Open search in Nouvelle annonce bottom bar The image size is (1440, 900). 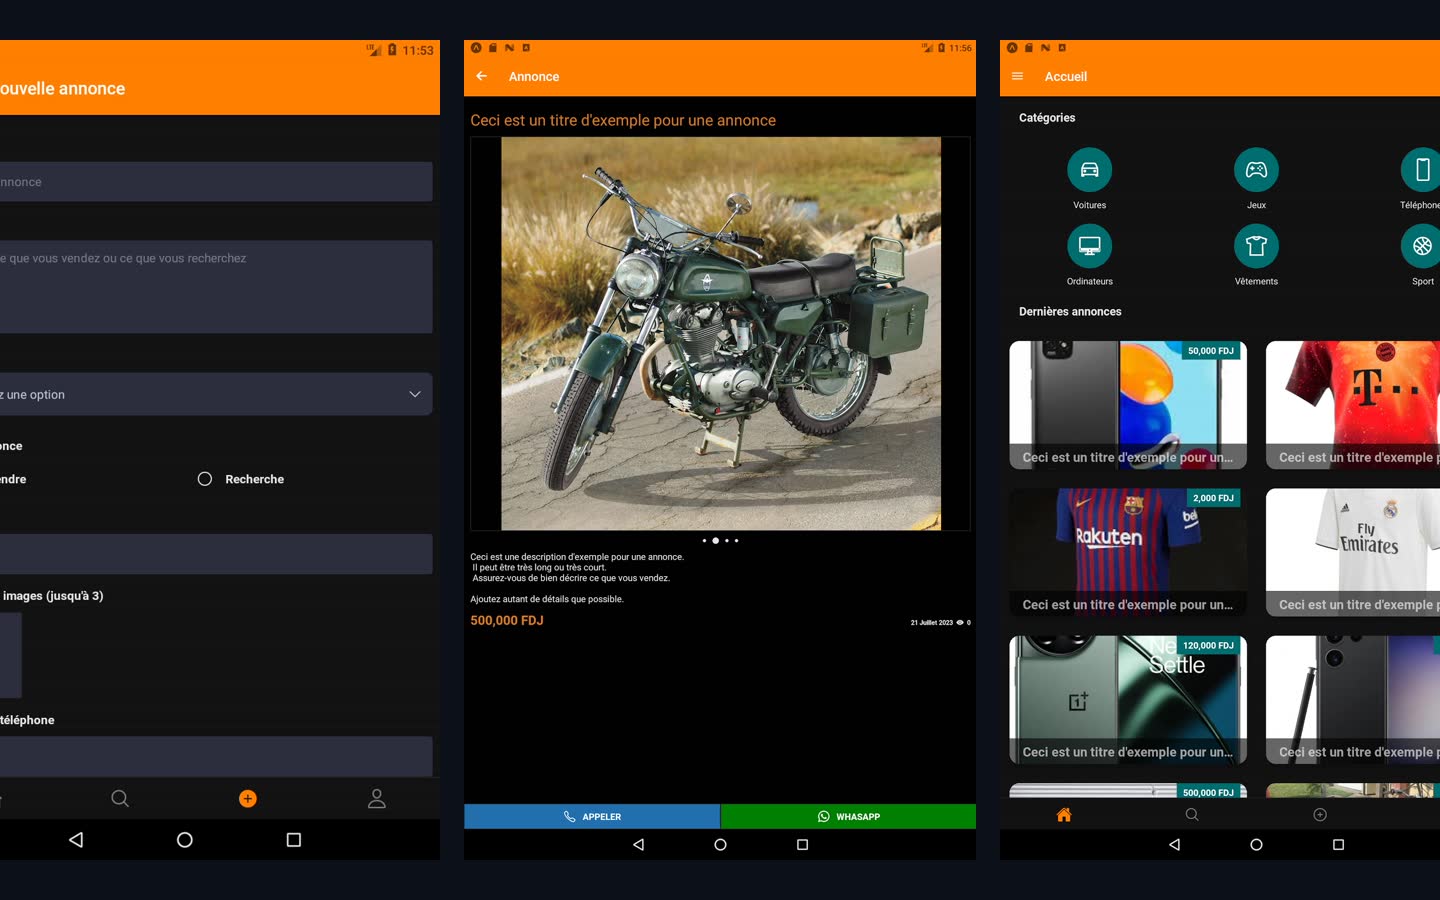point(120,798)
